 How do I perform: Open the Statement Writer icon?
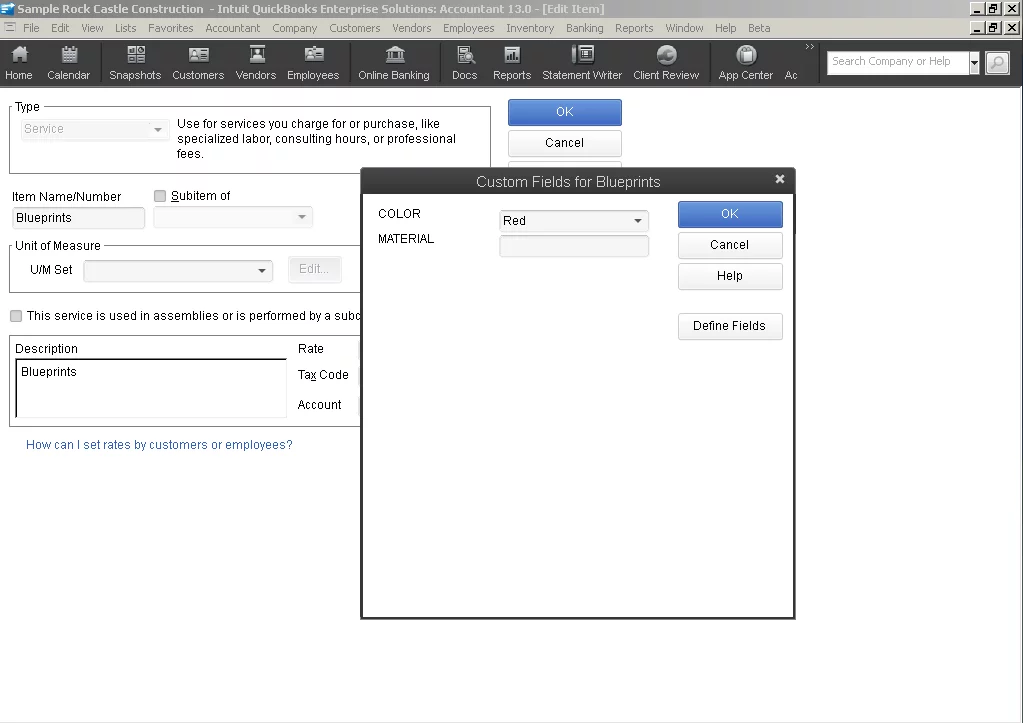coord(582,62)
